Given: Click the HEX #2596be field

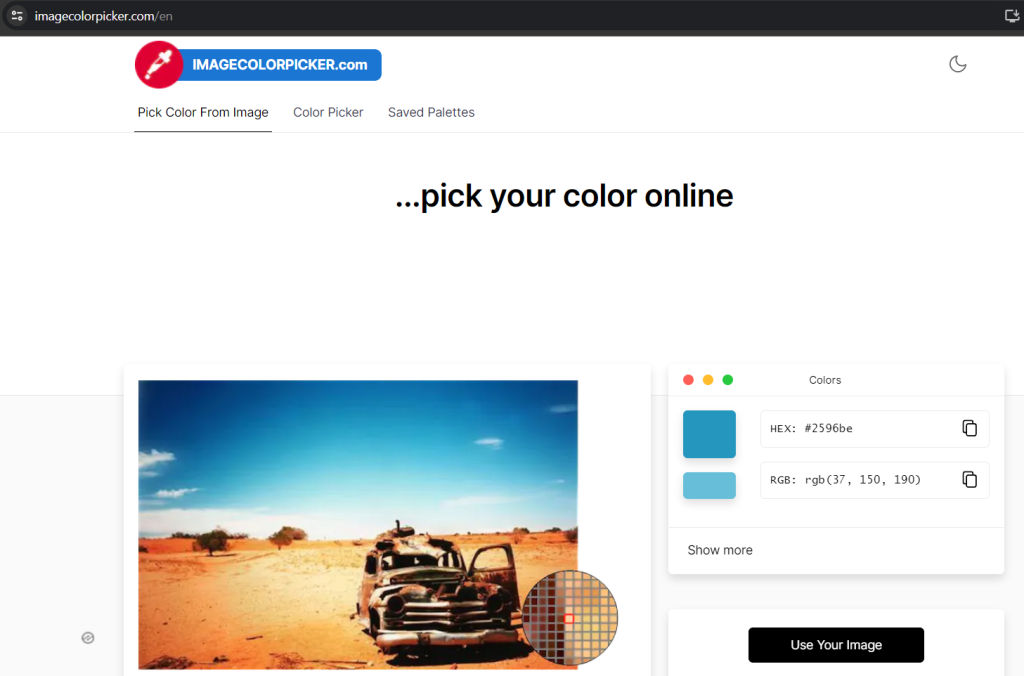Looking at the screenshot, I should [874, 428].
